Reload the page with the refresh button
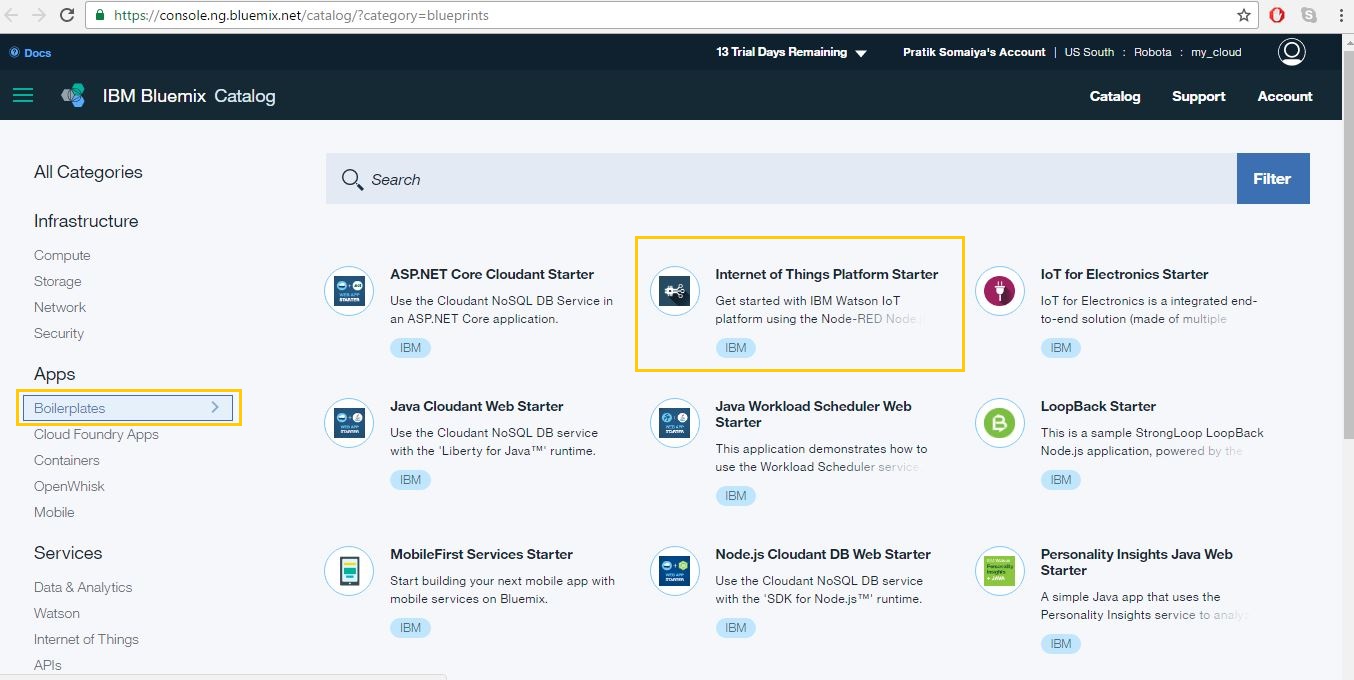 coord(67,15)
